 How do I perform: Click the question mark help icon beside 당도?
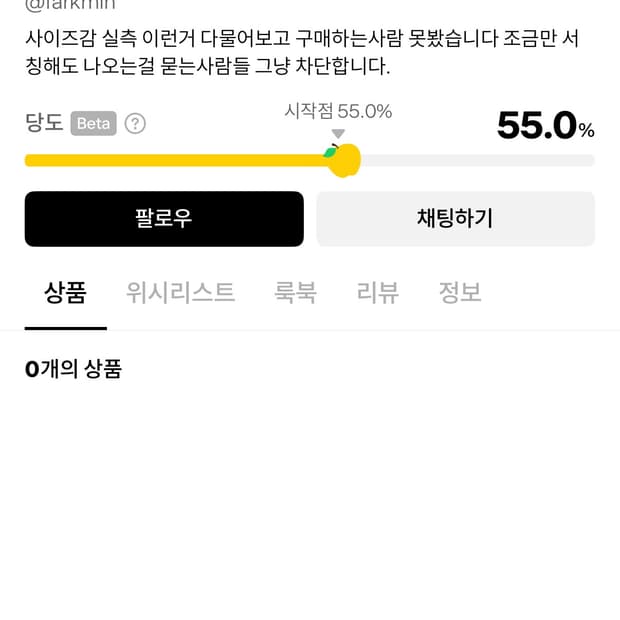(x=135, y=124)
